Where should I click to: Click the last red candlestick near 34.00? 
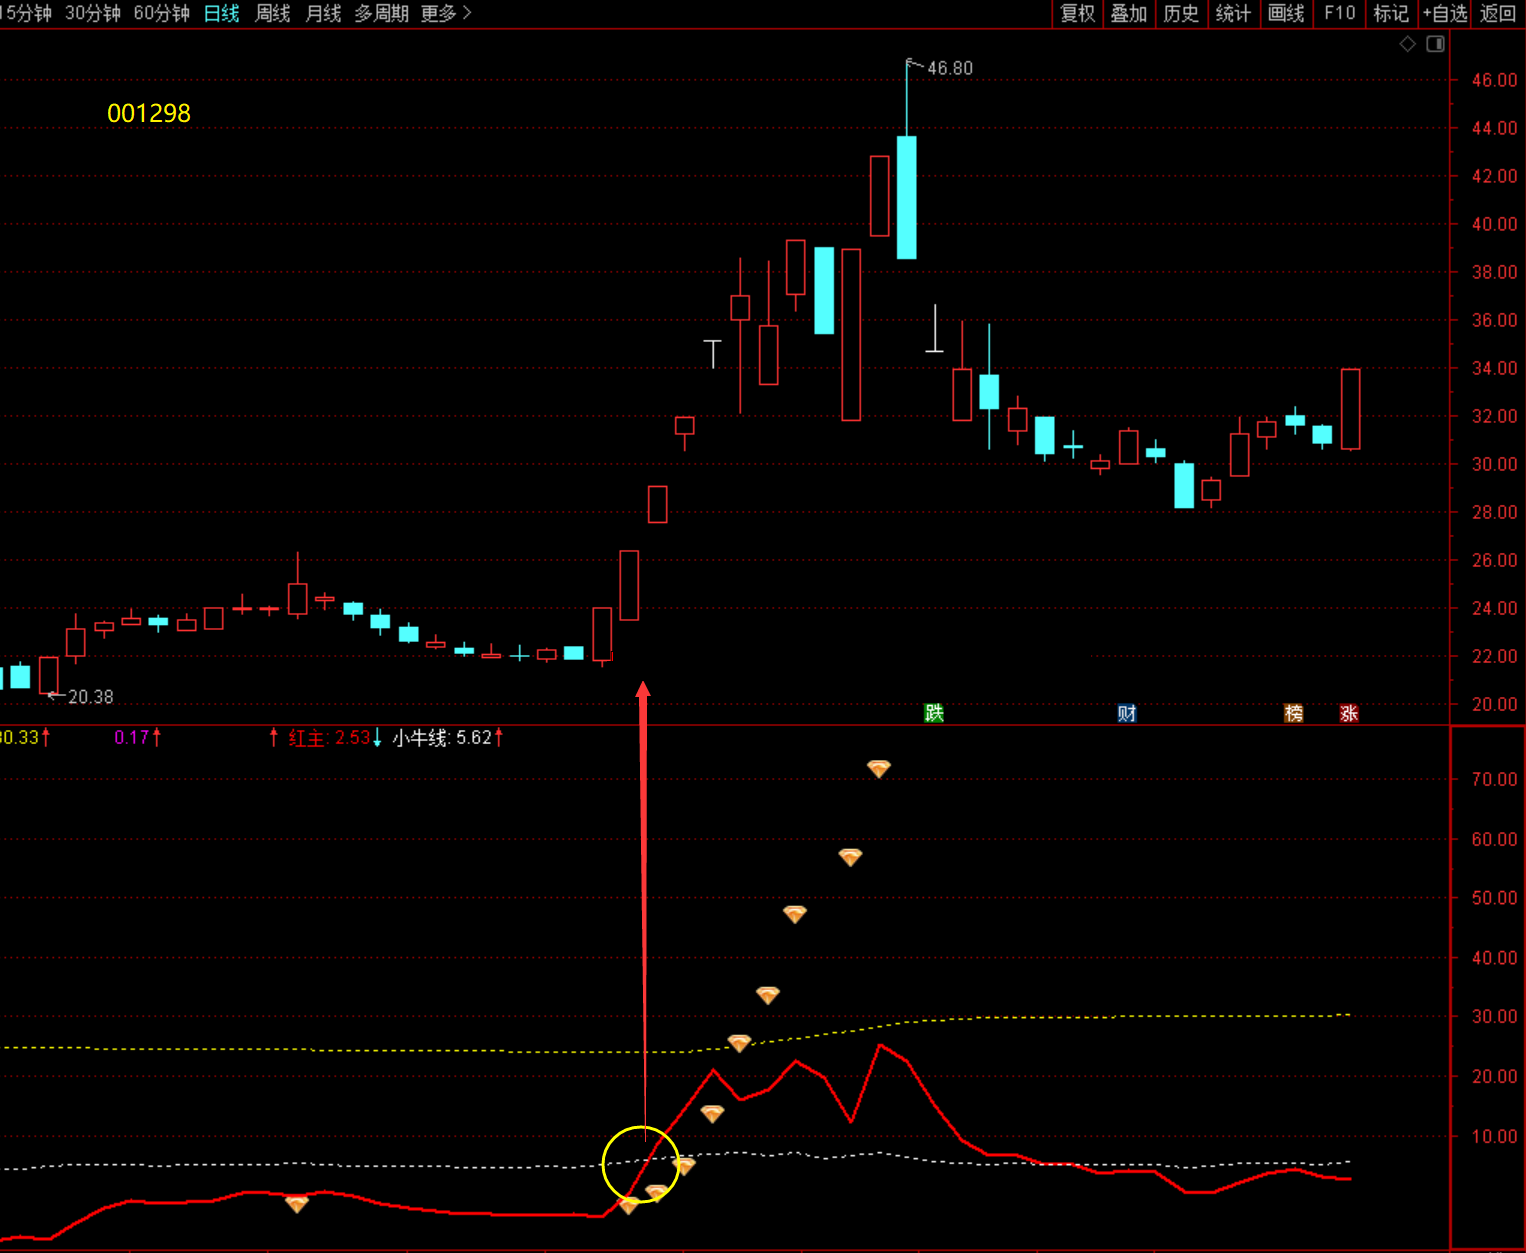[1351, 409]
